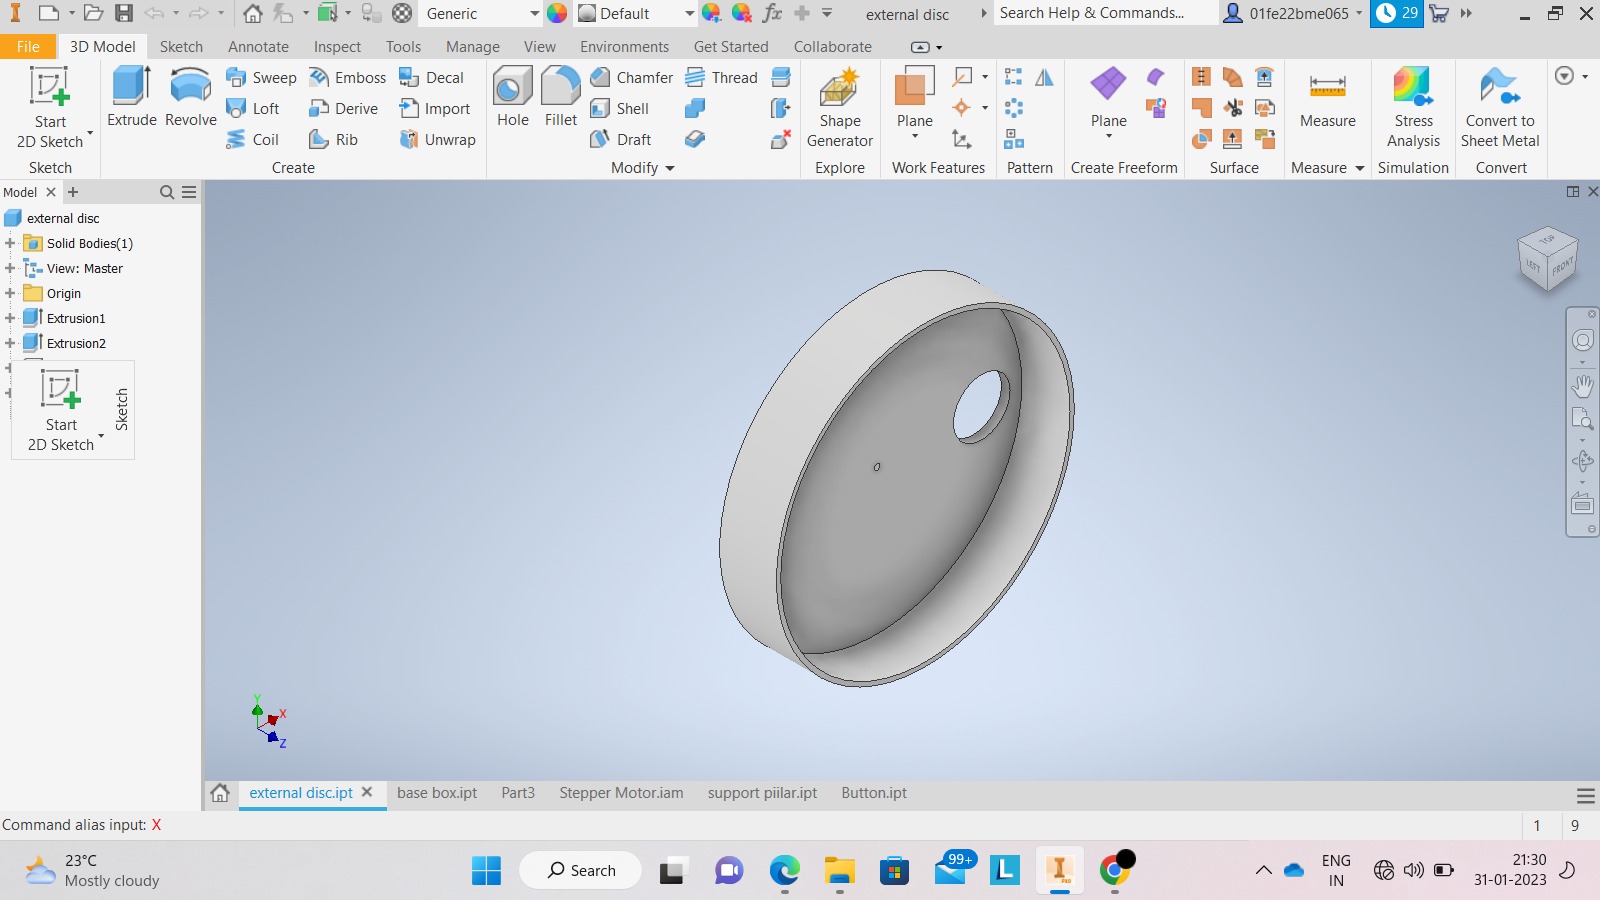Click the Chamfer tool
Image resolution: width=1600 pixels, height=900 pixels.
tap(631, 77)
